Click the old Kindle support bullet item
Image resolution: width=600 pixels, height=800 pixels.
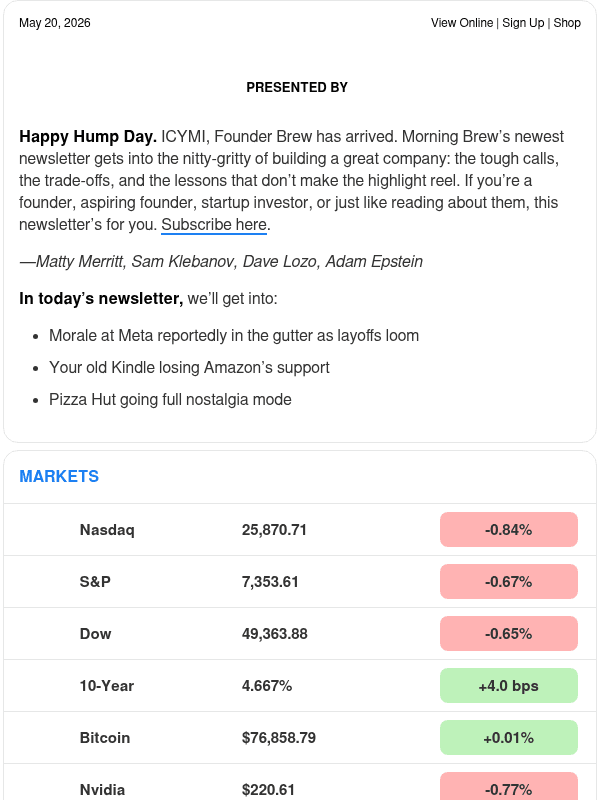click(189, 367)
